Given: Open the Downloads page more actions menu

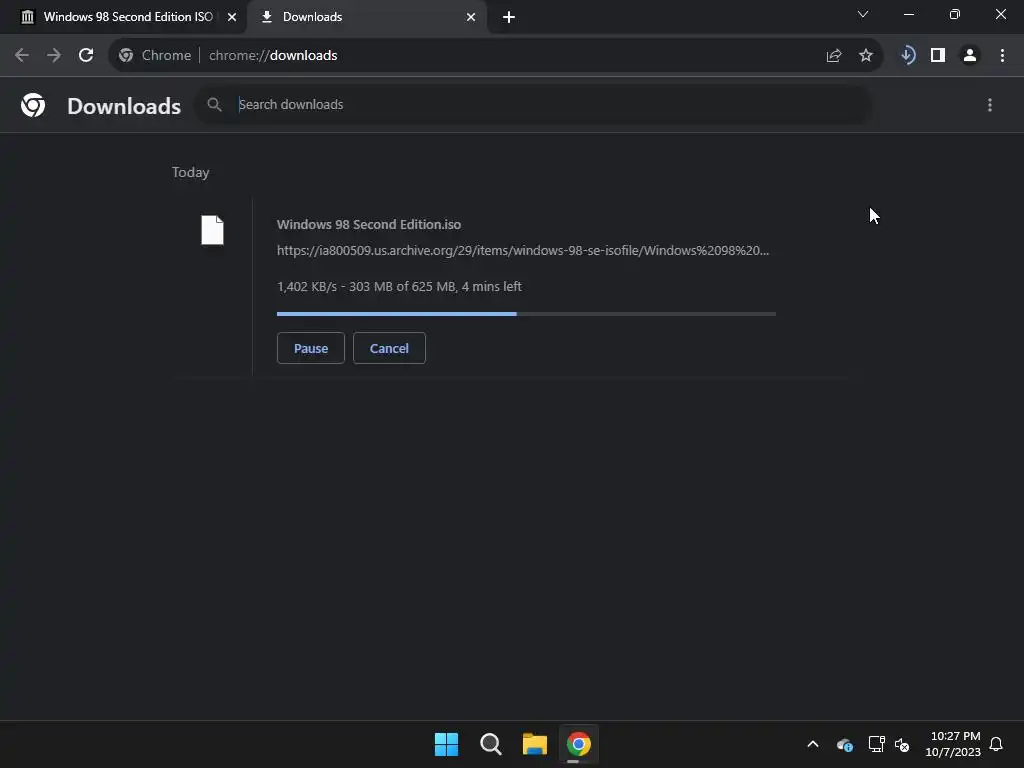Looking at the screenshot, I should [990, 105].
